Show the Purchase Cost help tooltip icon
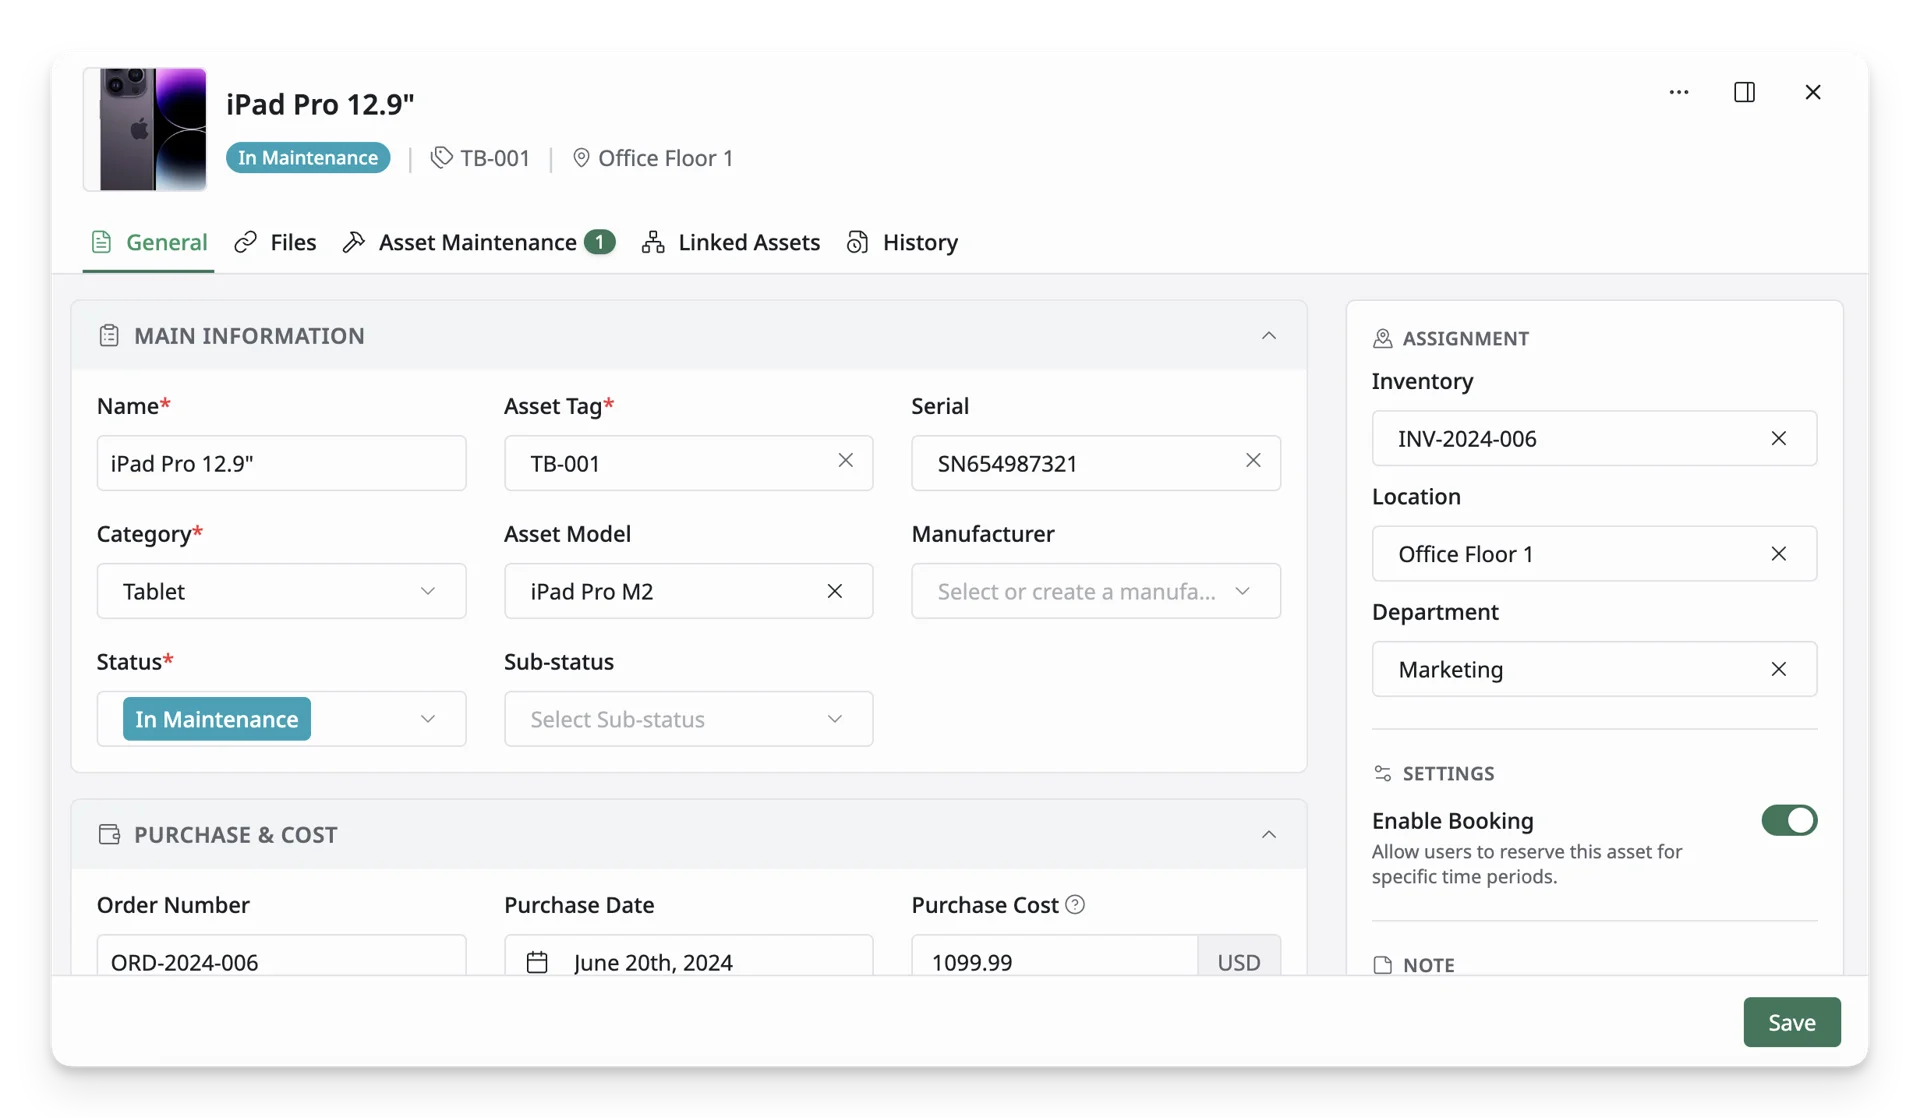The image size is (1920, 1118). pos(1075,905)
